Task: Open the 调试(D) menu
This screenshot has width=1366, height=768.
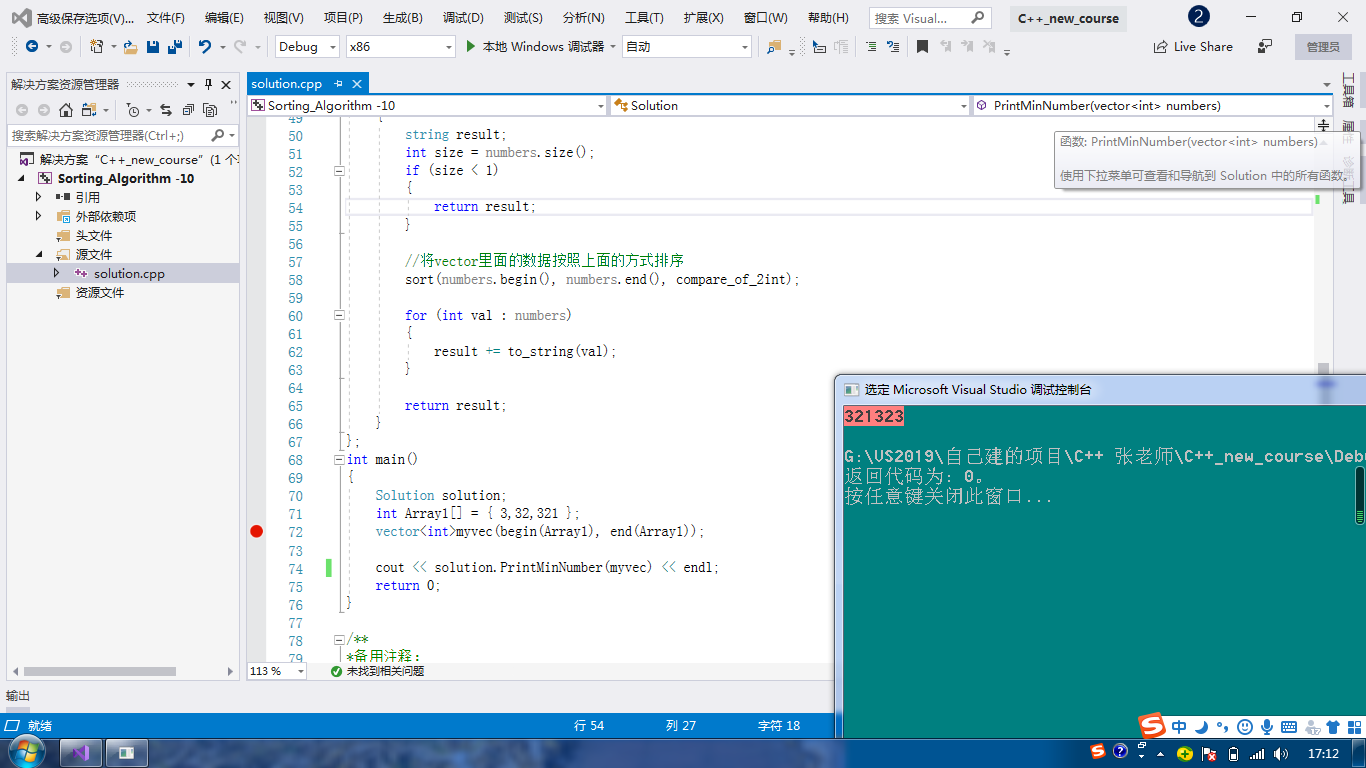Action: 463,18
